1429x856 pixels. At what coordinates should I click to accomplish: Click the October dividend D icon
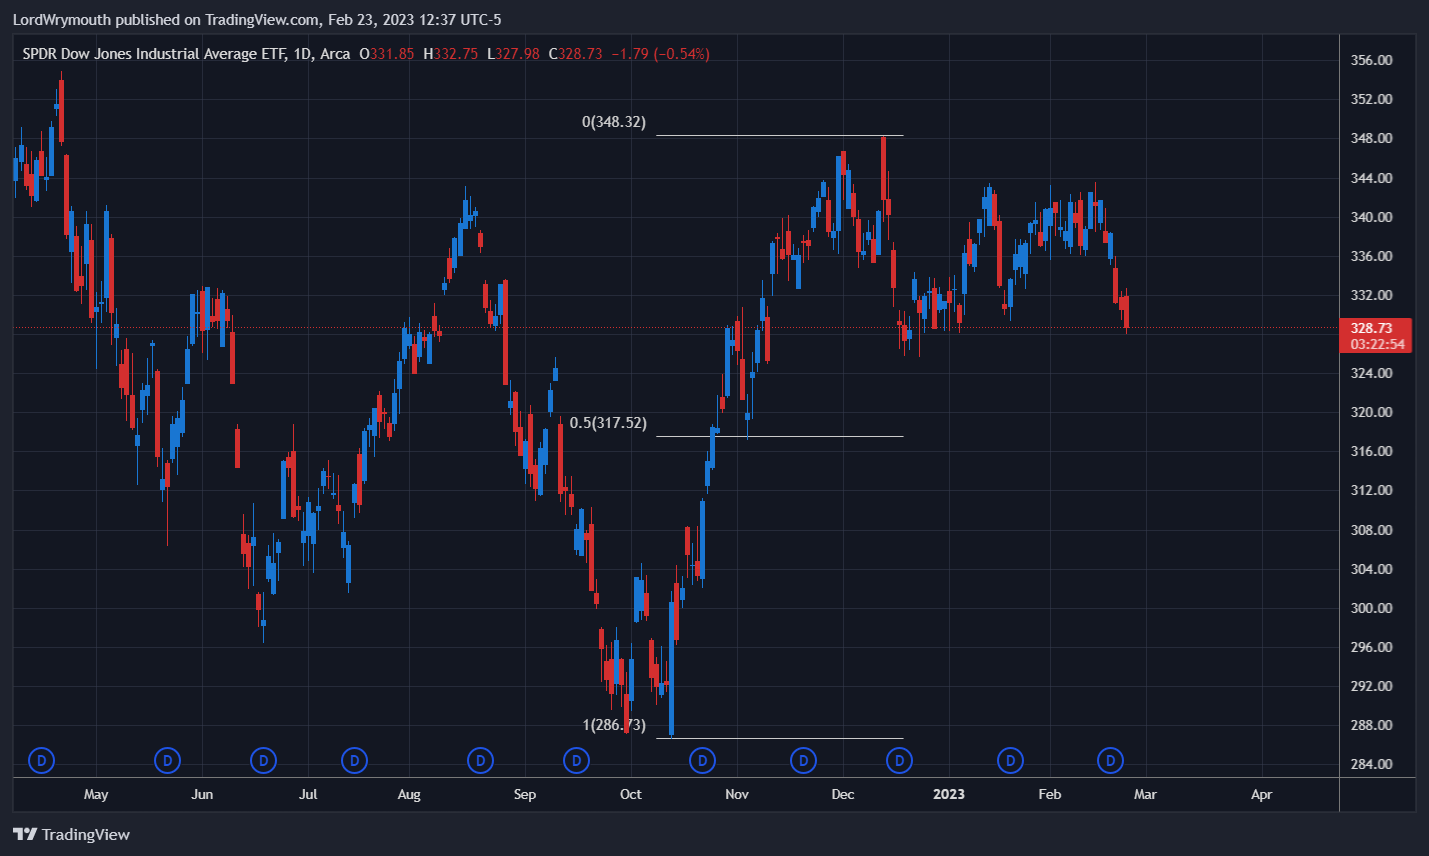pyautogui.click(x=702, y=761)
